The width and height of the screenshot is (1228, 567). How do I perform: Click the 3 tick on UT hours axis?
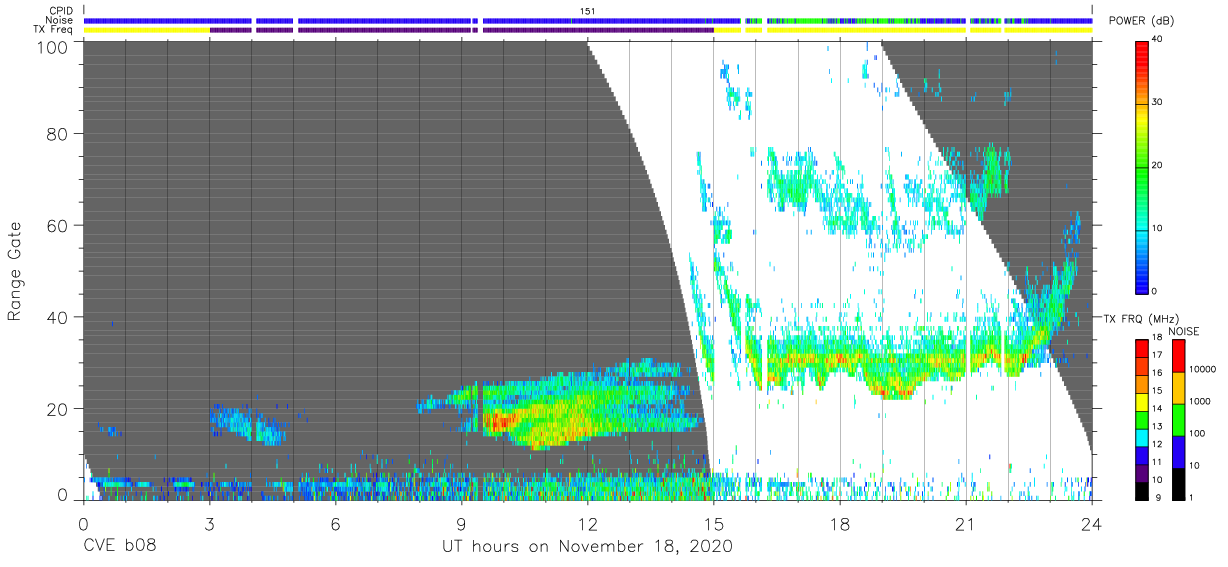[209, 524]
